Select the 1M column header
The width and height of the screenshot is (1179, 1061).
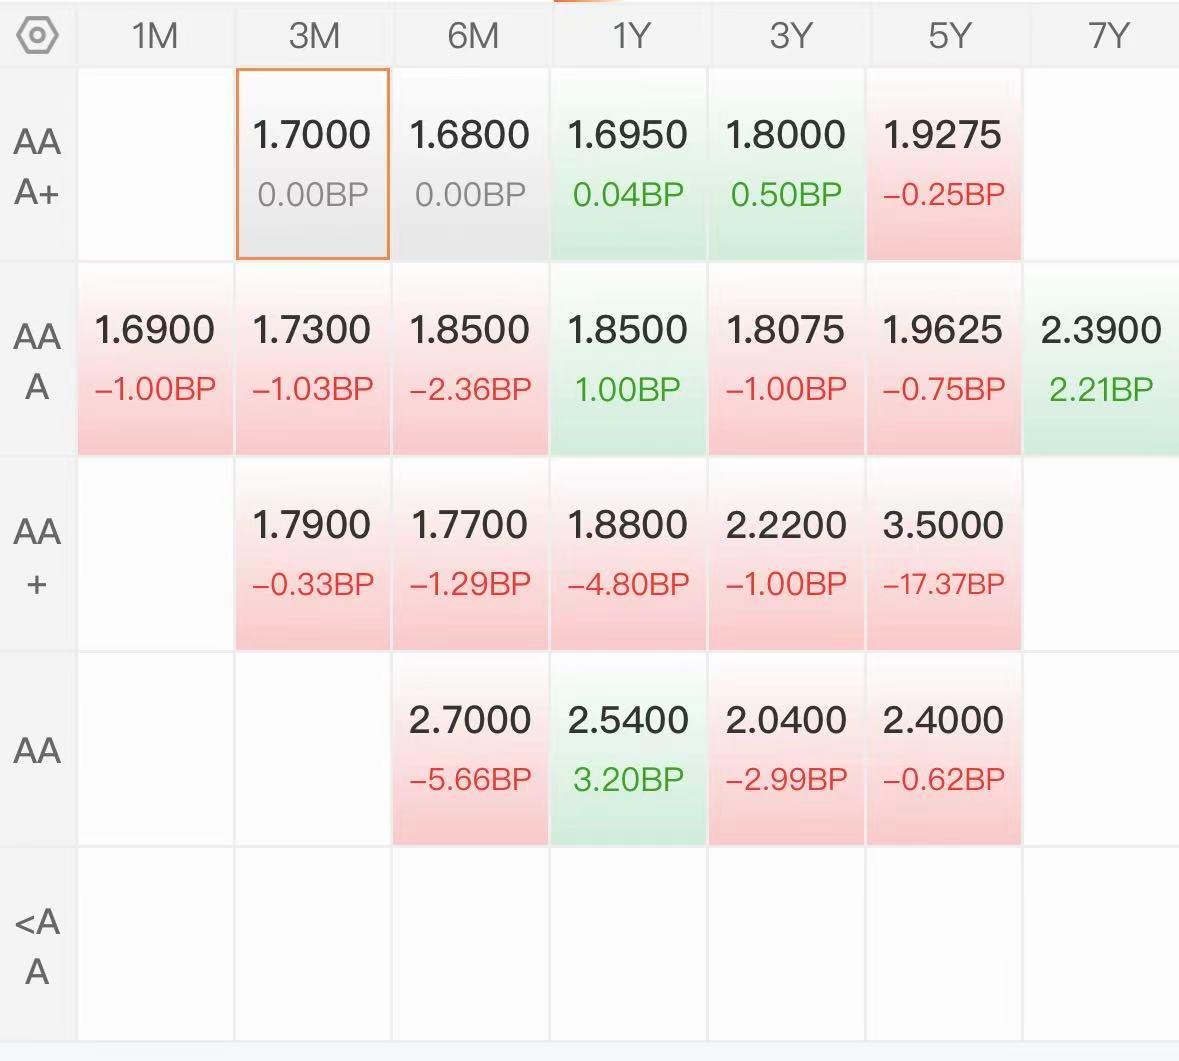coord(155,35)
